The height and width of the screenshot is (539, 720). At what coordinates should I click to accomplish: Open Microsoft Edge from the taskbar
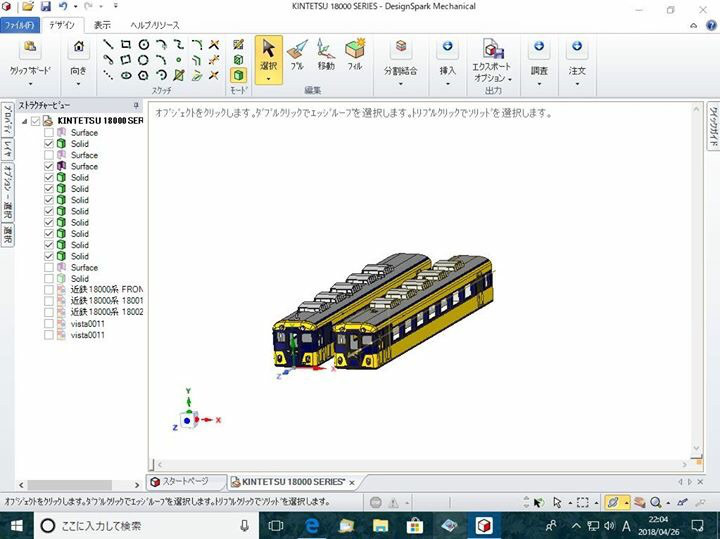(x=312, y=526)
